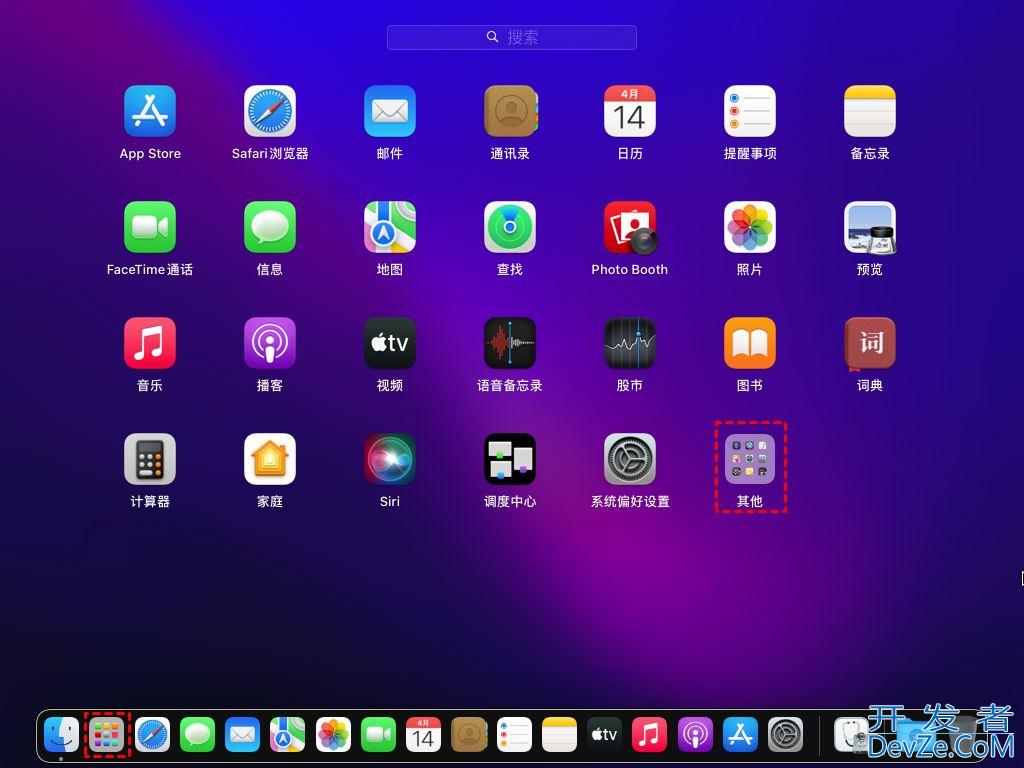Open 语音备忘录 (Voice Memos) app
Viewport: 1024px width, 768px height.
coord(510,344)
